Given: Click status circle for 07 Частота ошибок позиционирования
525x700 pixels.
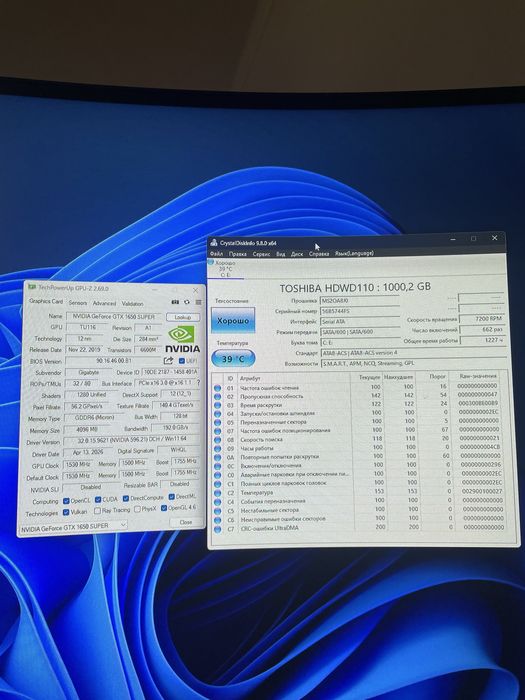Looking at the screenshot, I should point(217,431).
